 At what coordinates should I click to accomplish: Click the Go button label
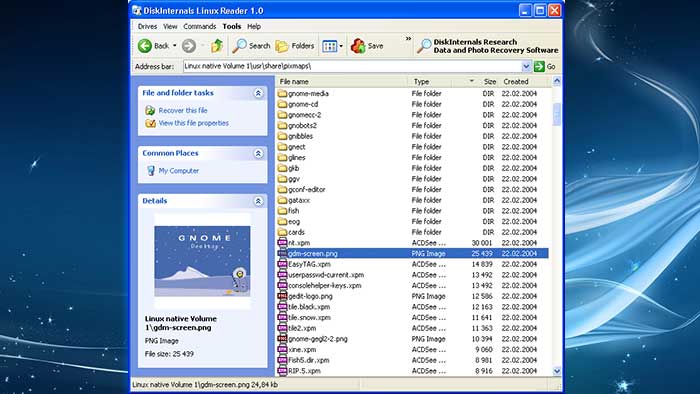(x=551, y=66)
